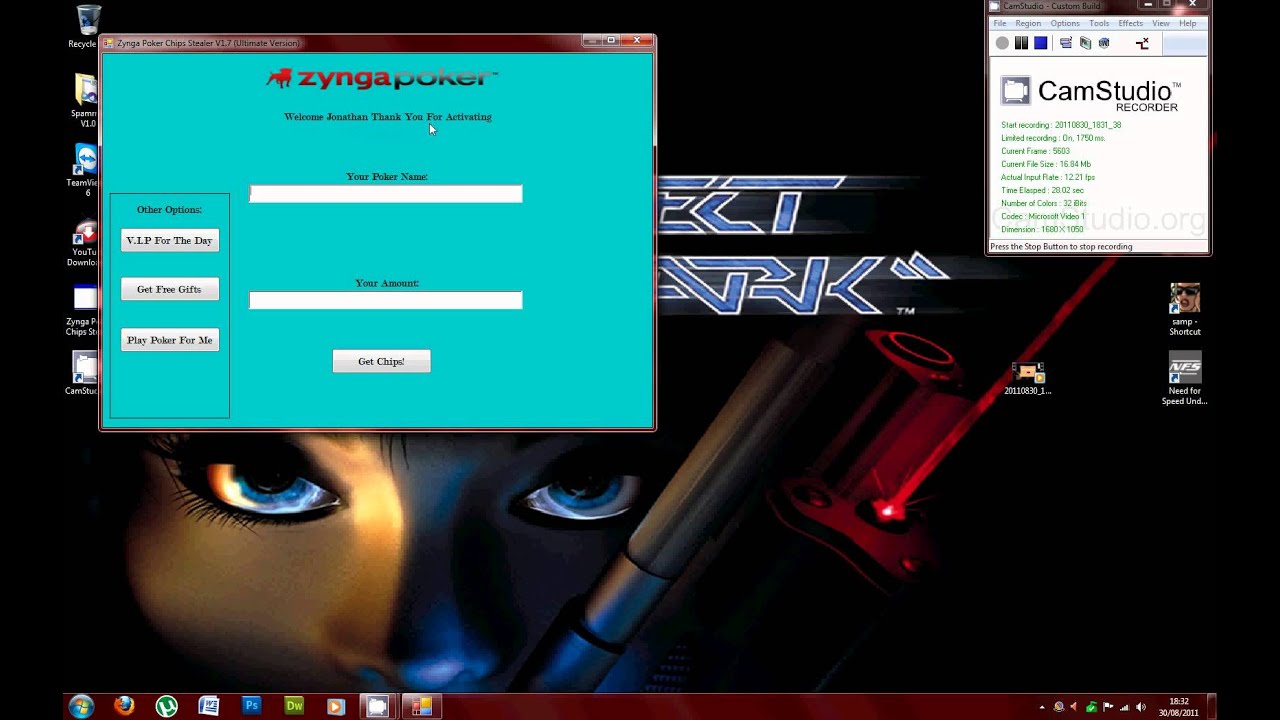Click CamStudio status bar stop recording message
Image resolution: width=1280 pixels, height=720 pixels.
[x=1061, y=247]
